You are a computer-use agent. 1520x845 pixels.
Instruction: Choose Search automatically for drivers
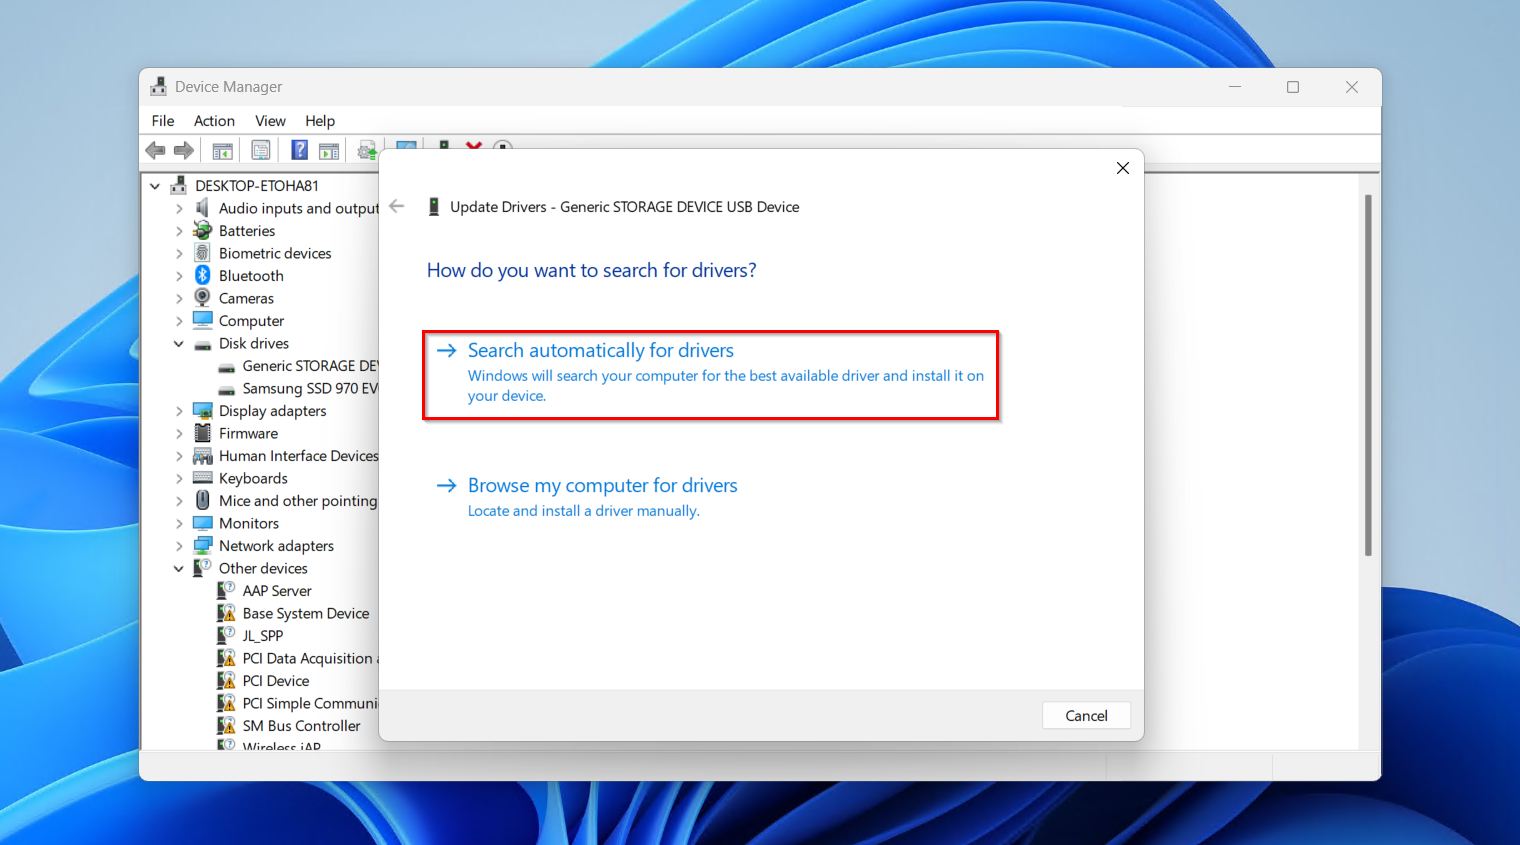[600, 351]
